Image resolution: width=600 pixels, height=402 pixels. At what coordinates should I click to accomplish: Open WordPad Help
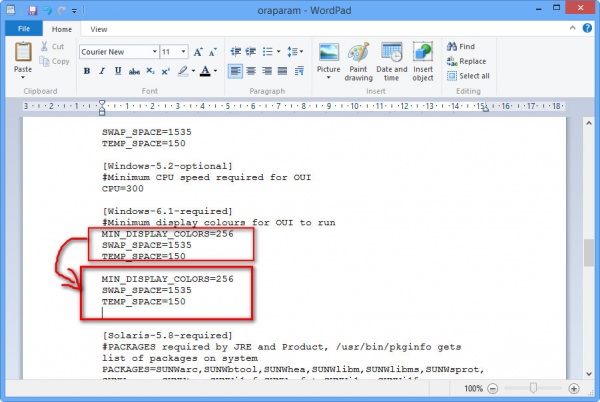pos(587,28)
